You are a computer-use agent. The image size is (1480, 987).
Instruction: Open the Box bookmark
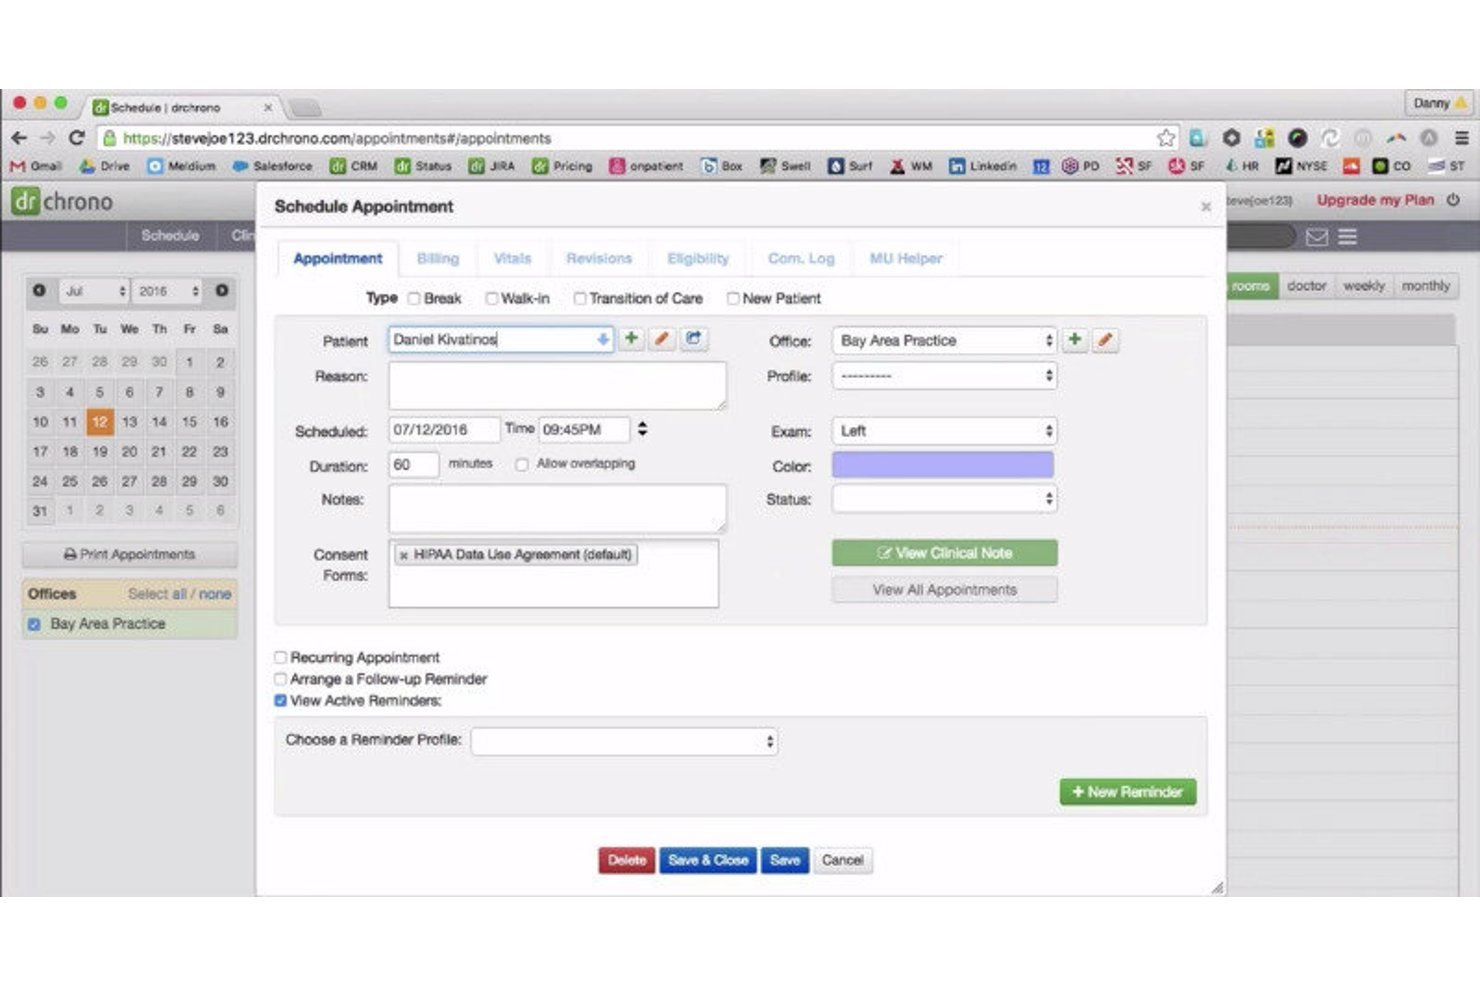coord(722,166)
